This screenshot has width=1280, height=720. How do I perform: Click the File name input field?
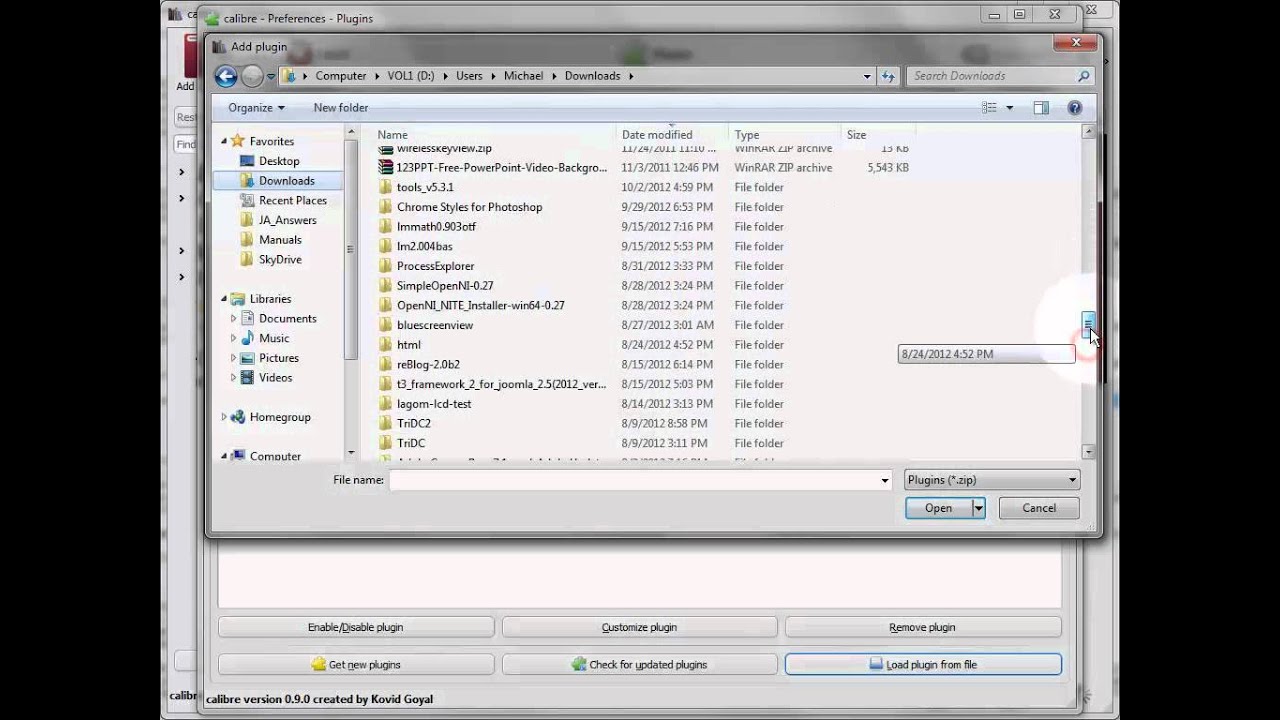(633, 480)
